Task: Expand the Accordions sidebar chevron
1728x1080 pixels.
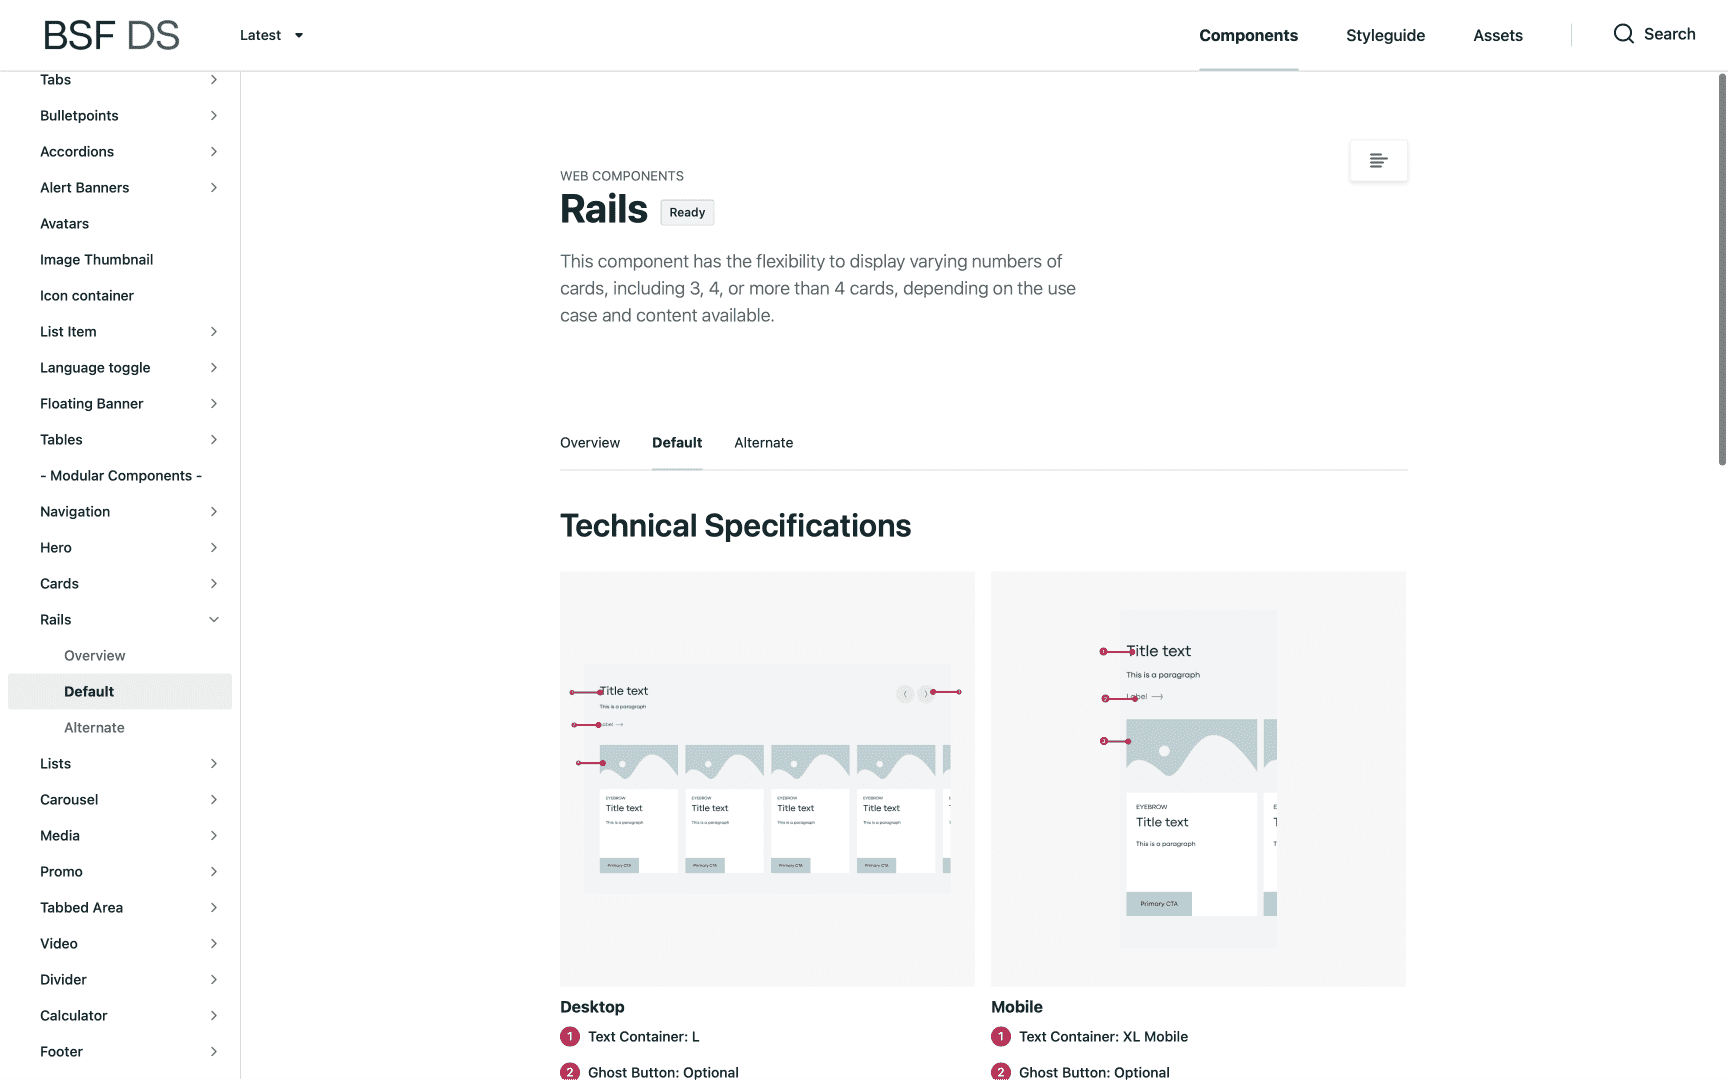Action: [x=213, y=152]
